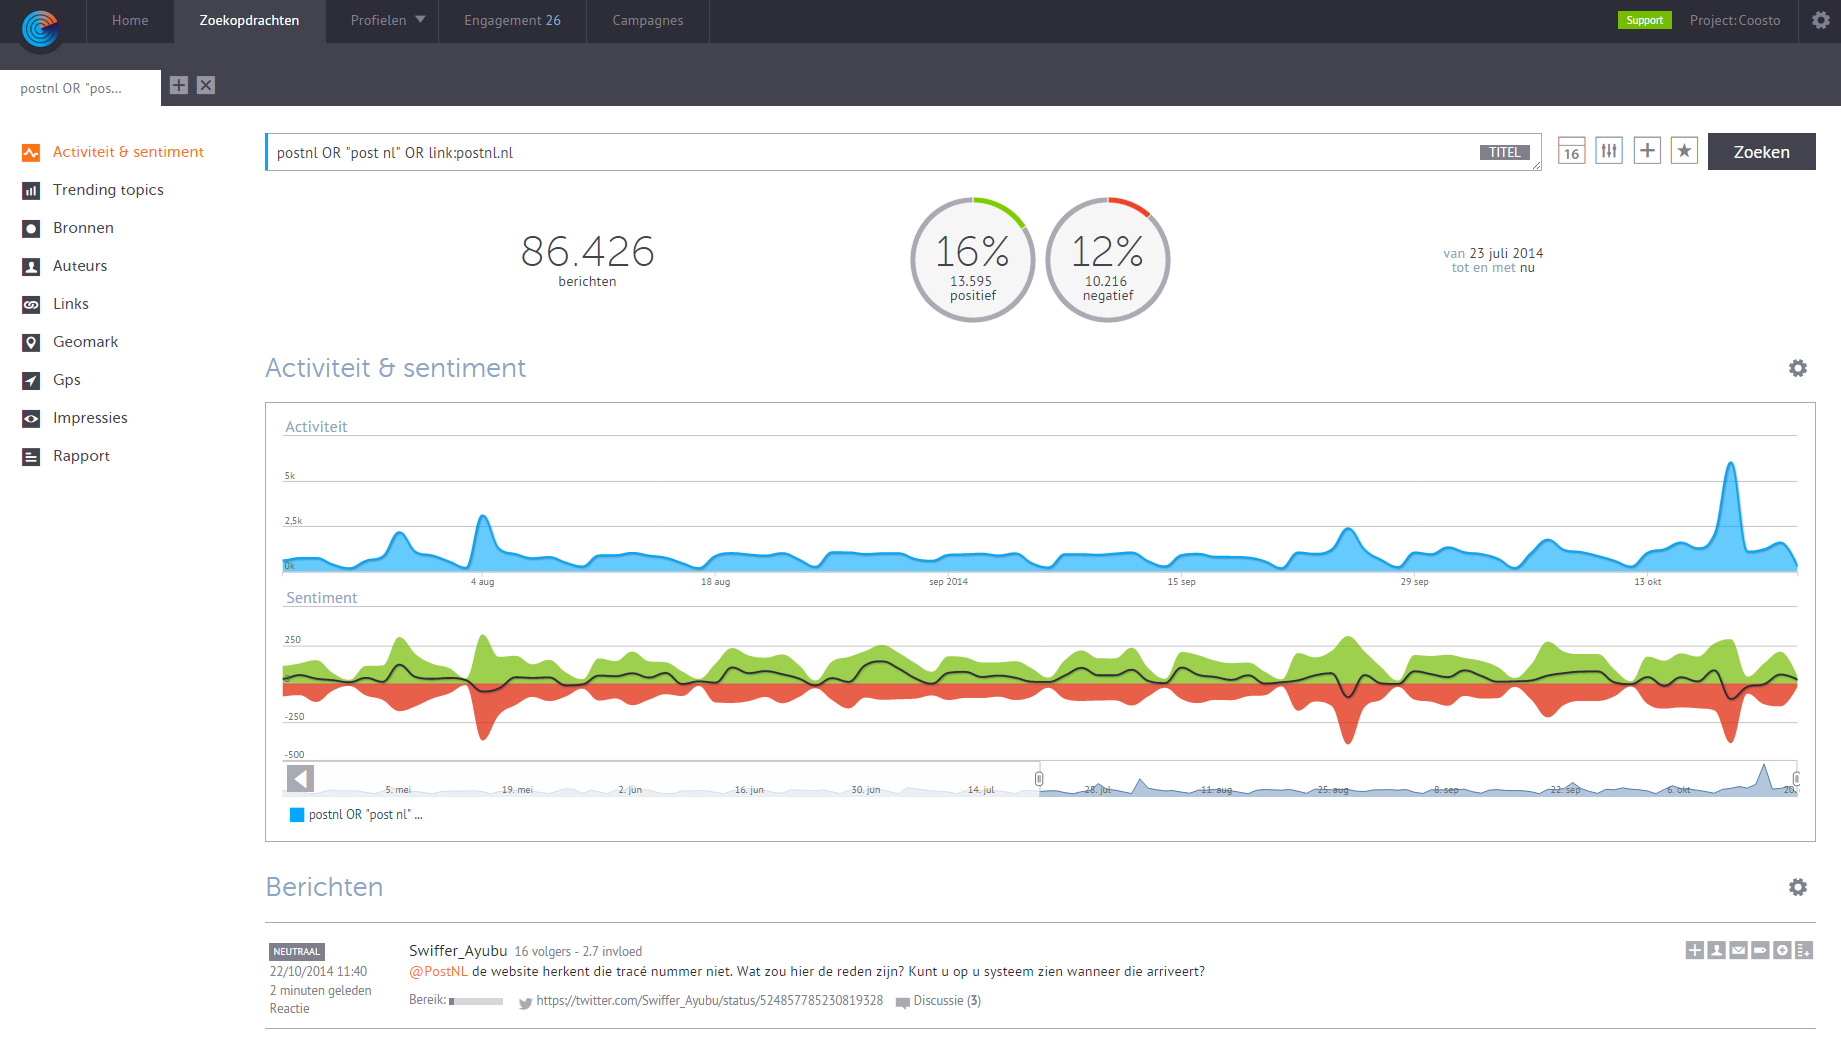1841x1038 pixels.
Task: Open settings gear for Activiteit & sentiment chart
Action: (x=1797, y=368)
